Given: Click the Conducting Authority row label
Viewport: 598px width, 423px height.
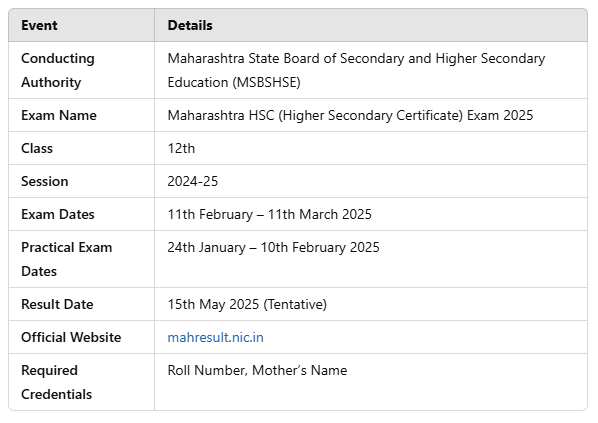Looking at the screenshot, I should (x=58, y=70).
